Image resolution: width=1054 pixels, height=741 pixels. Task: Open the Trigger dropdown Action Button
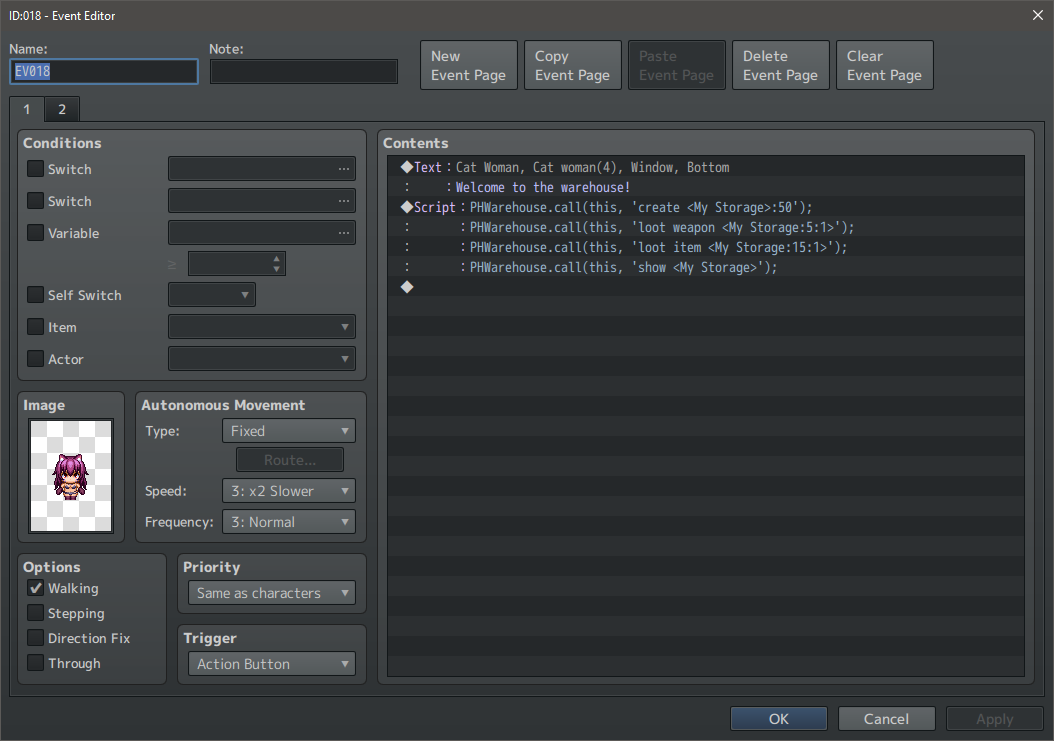(272, 664)
